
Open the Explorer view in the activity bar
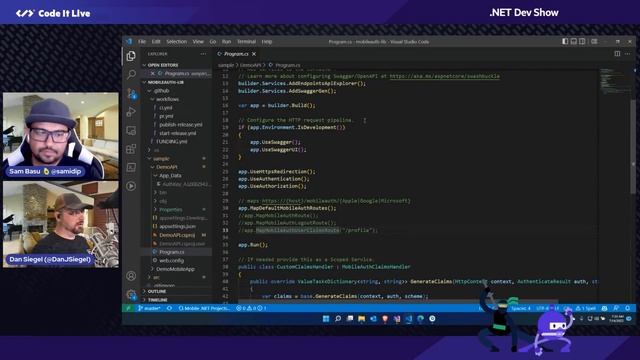point(131,56)
